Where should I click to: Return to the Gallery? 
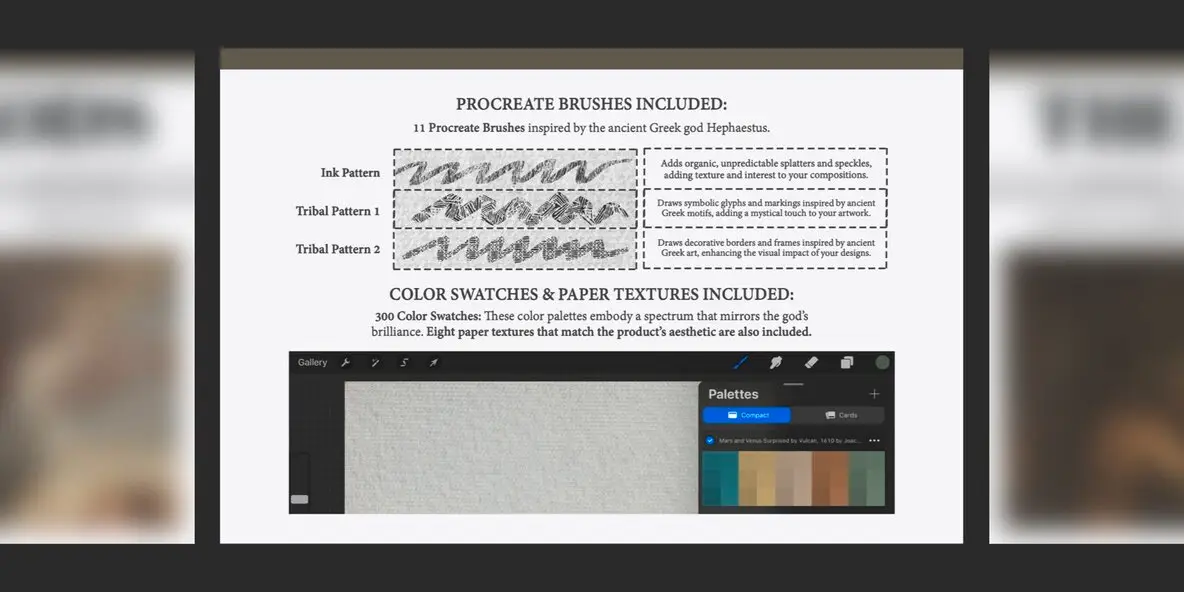click(312, 362)
